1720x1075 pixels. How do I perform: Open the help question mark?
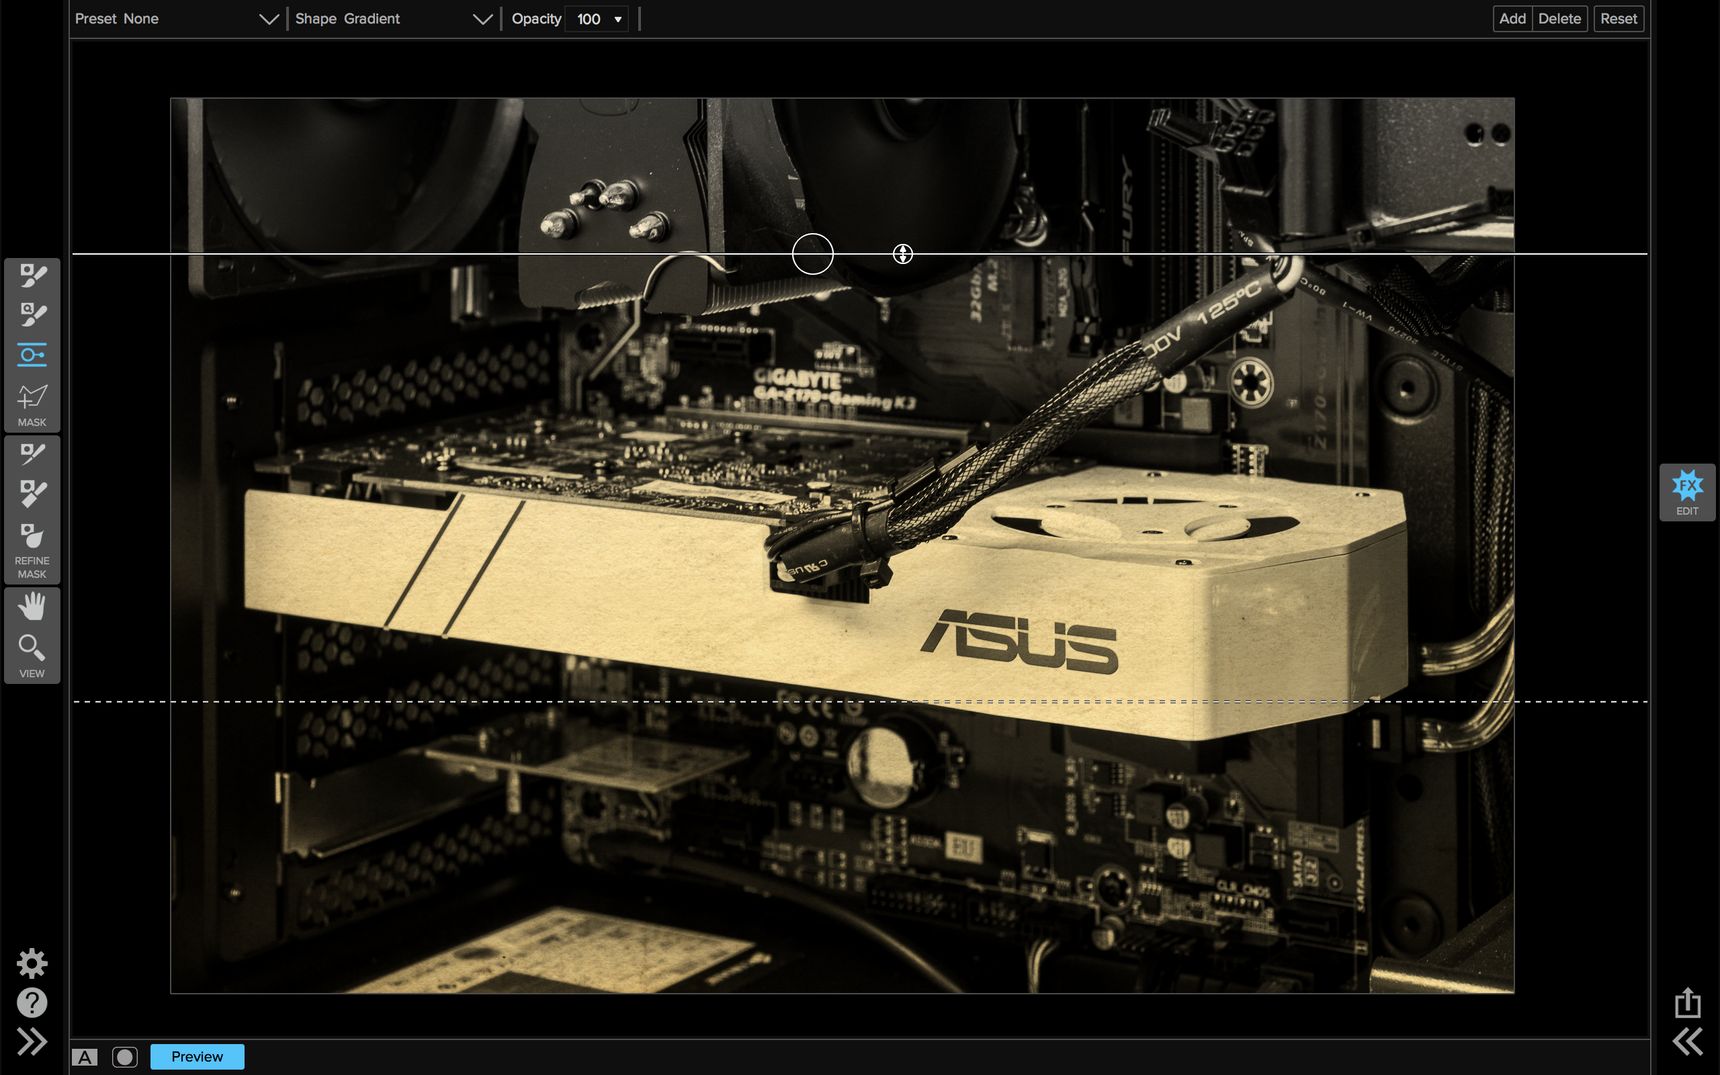32,1002
